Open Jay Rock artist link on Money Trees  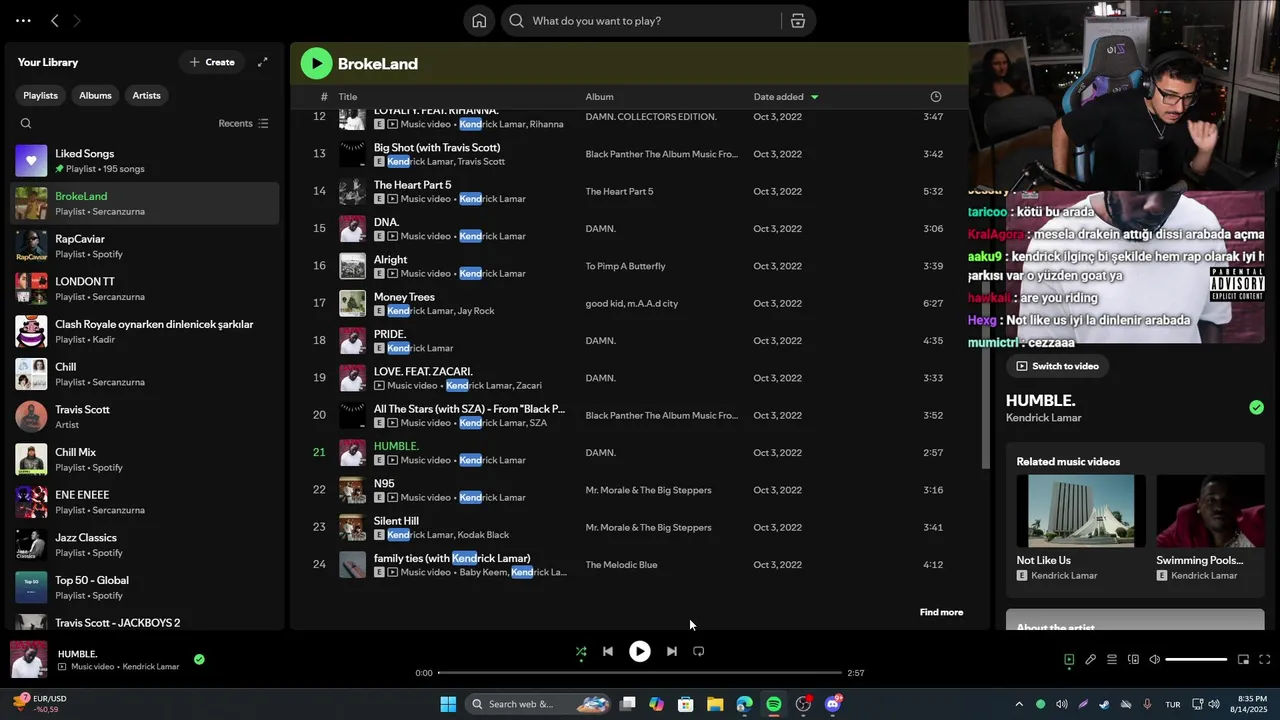coord(476,311)
